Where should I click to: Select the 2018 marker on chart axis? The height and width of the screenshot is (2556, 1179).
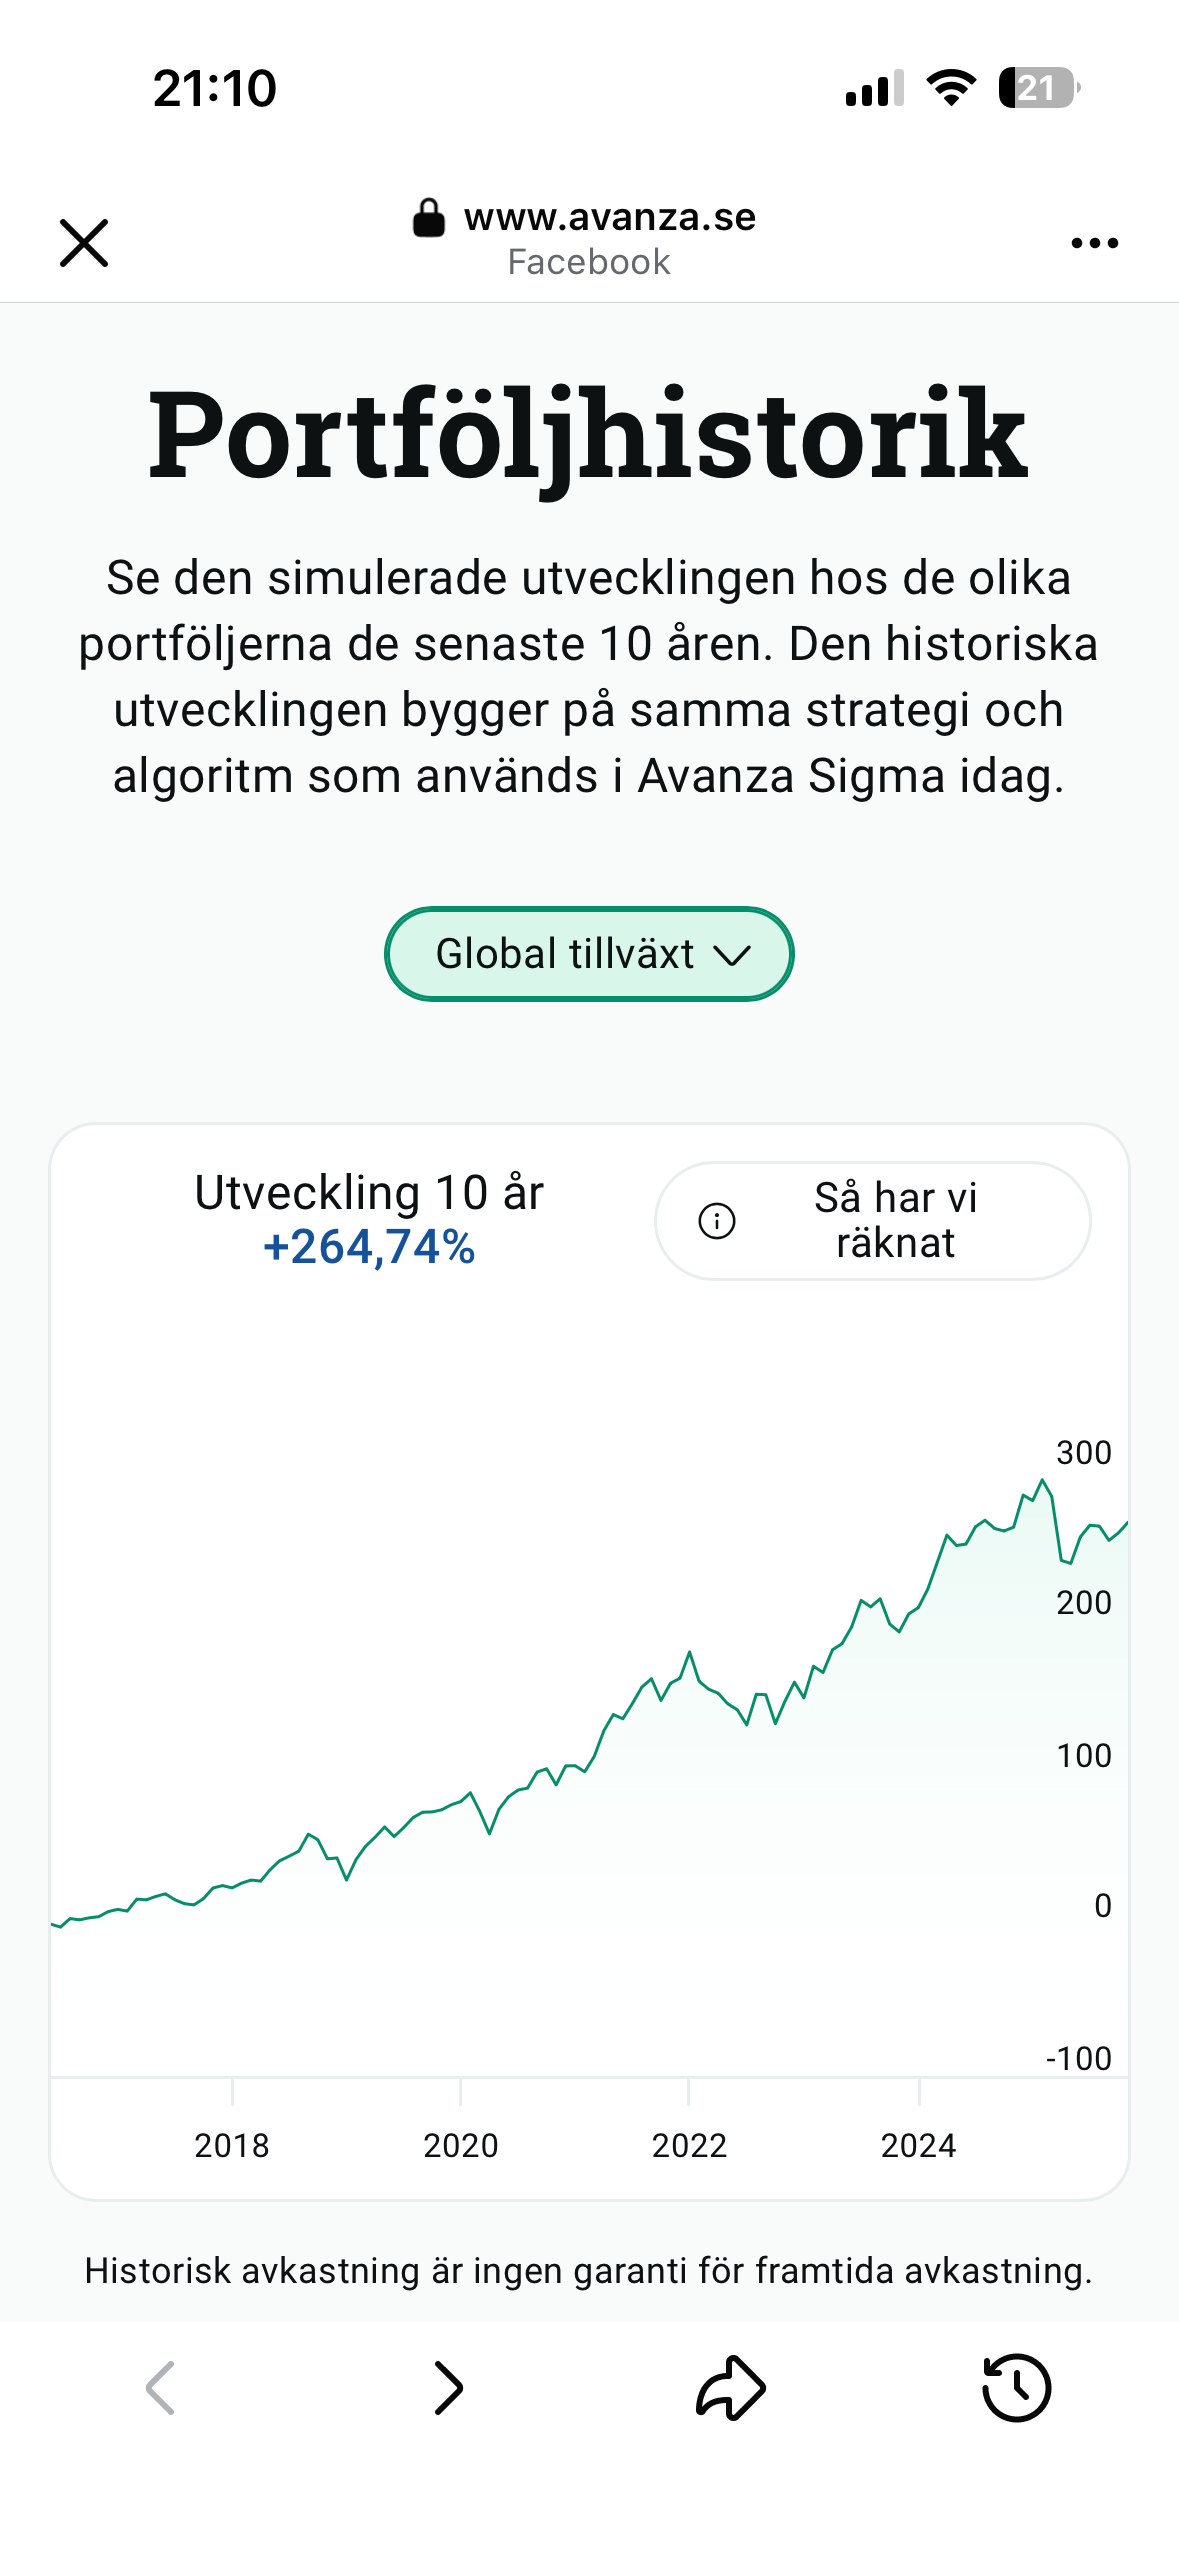point(232,2145)
